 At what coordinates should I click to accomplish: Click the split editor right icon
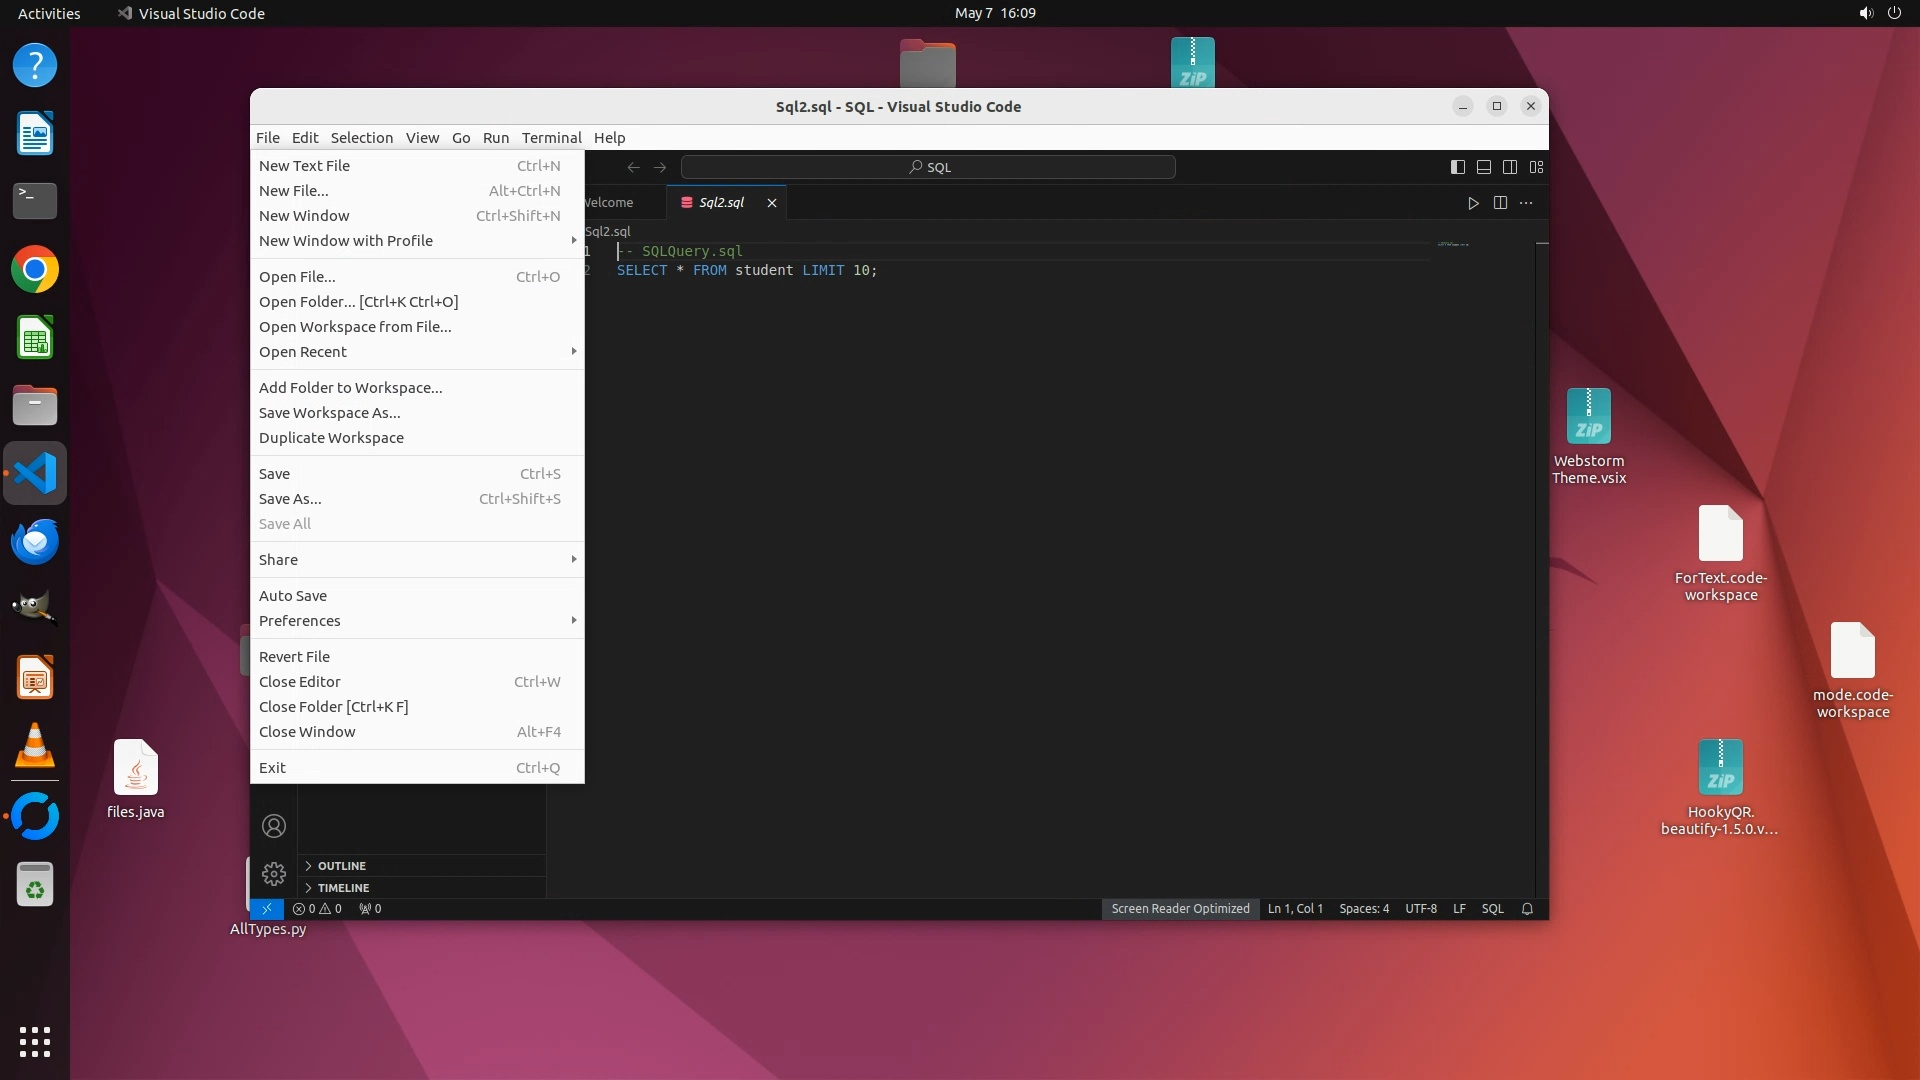(1500, 203)
